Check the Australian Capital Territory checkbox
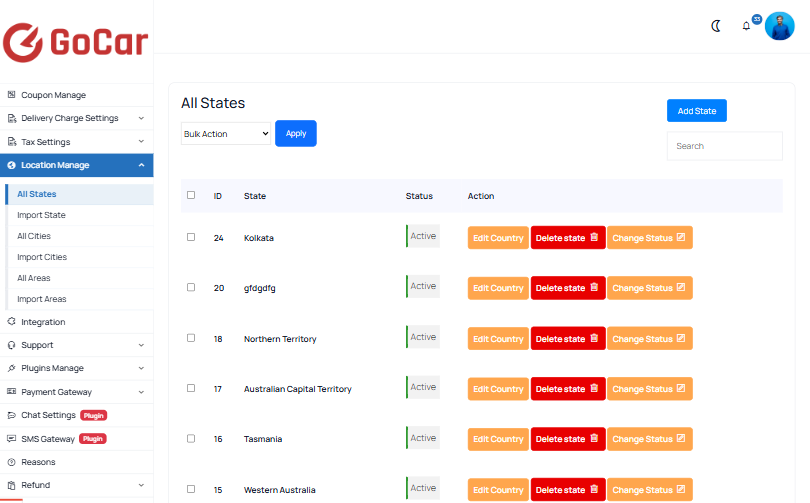 [191, 388]
